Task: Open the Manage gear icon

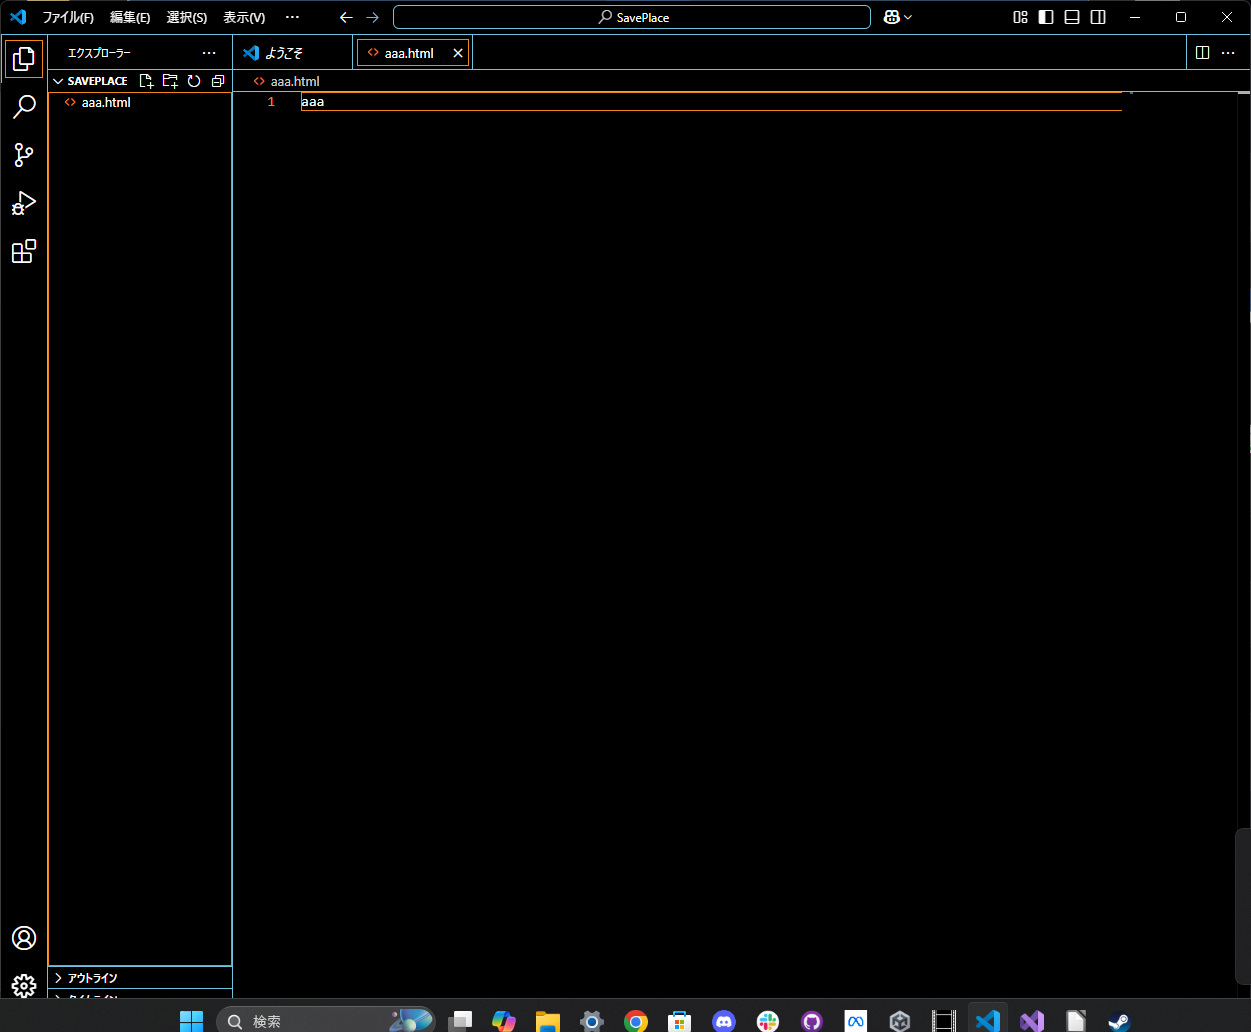Action: [24, 985]
